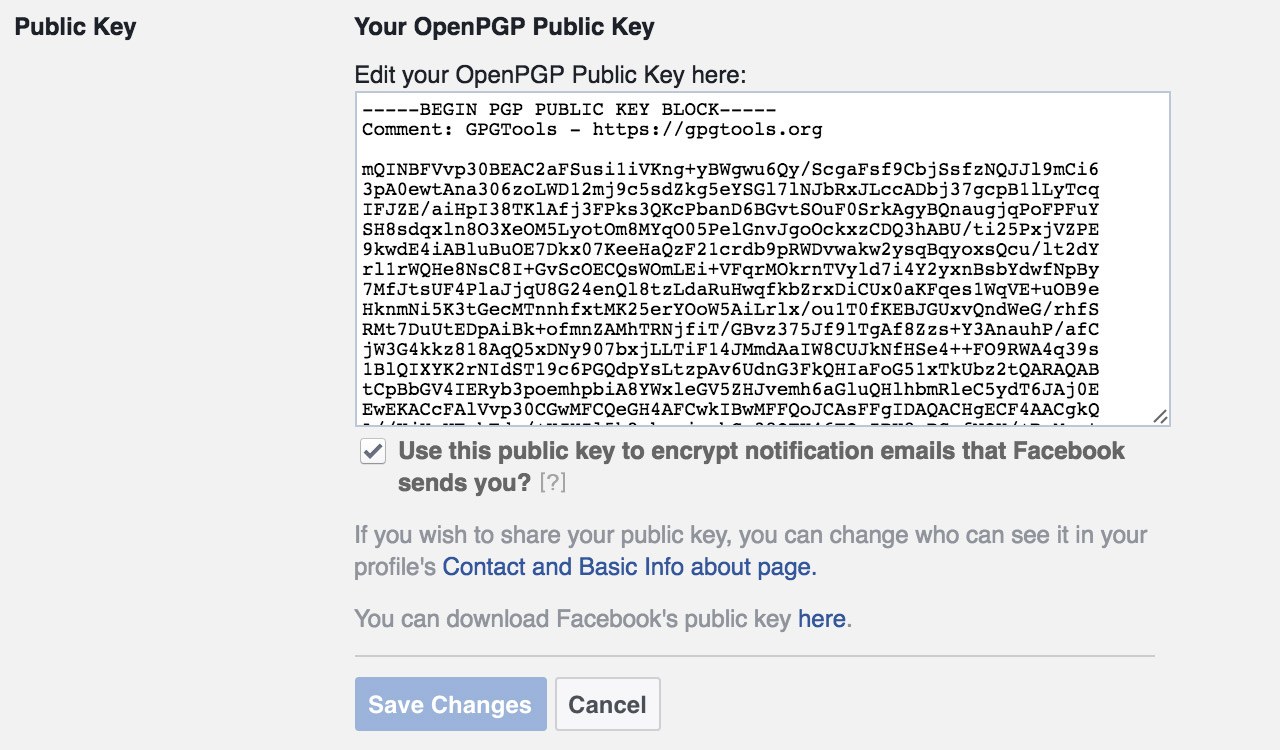Toggle the encrypt notification emails checkbox
1280x750 pixels.
click(x=373, y=452)
